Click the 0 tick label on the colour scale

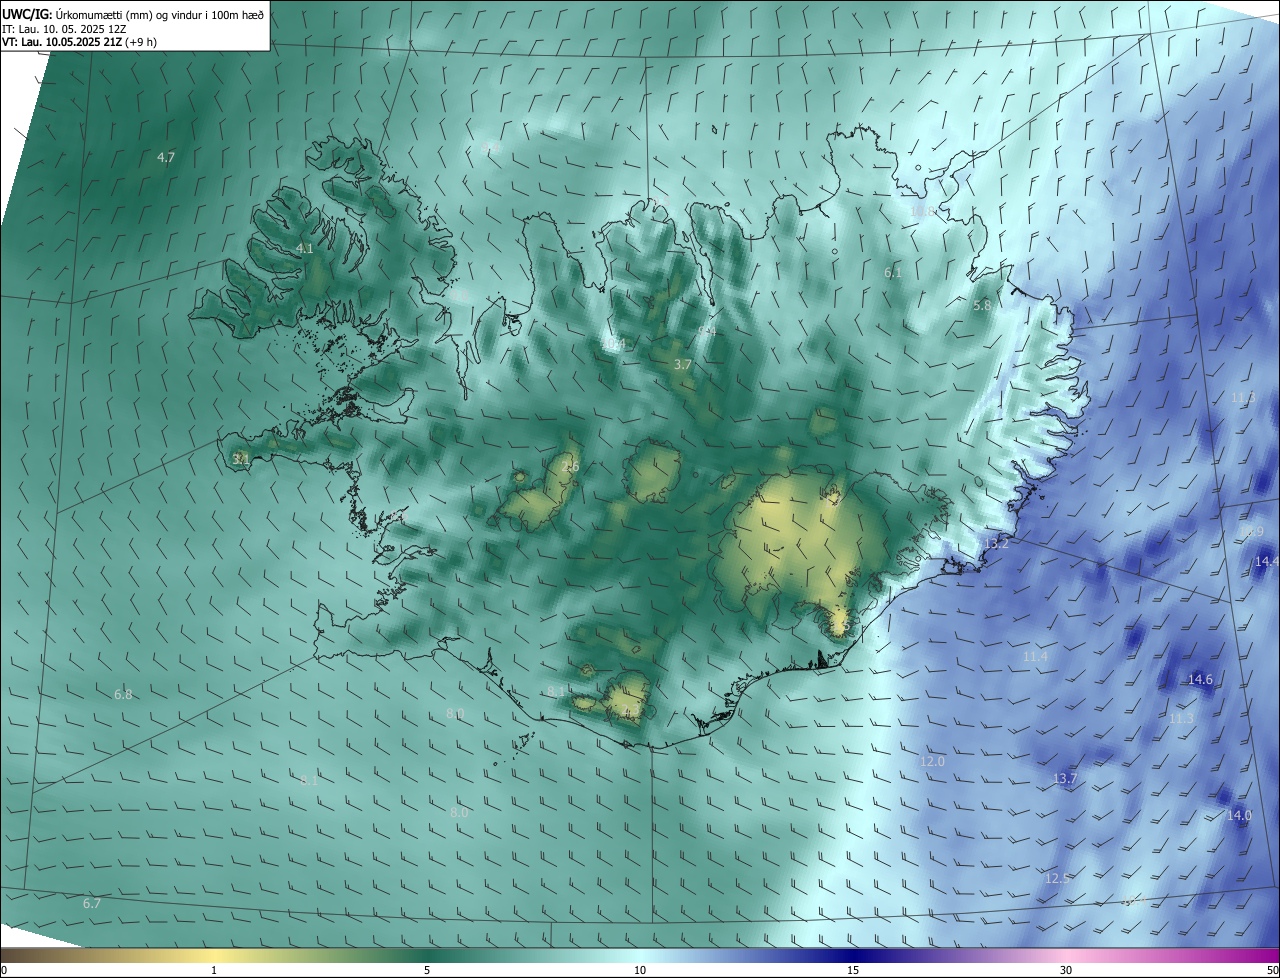click(4, 970)
